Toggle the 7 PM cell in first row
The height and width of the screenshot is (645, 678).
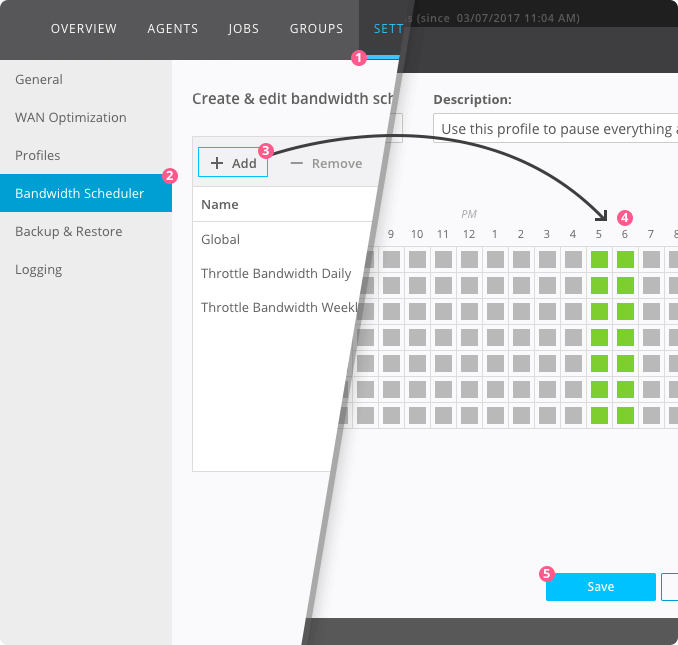click(x=651, y=260)
